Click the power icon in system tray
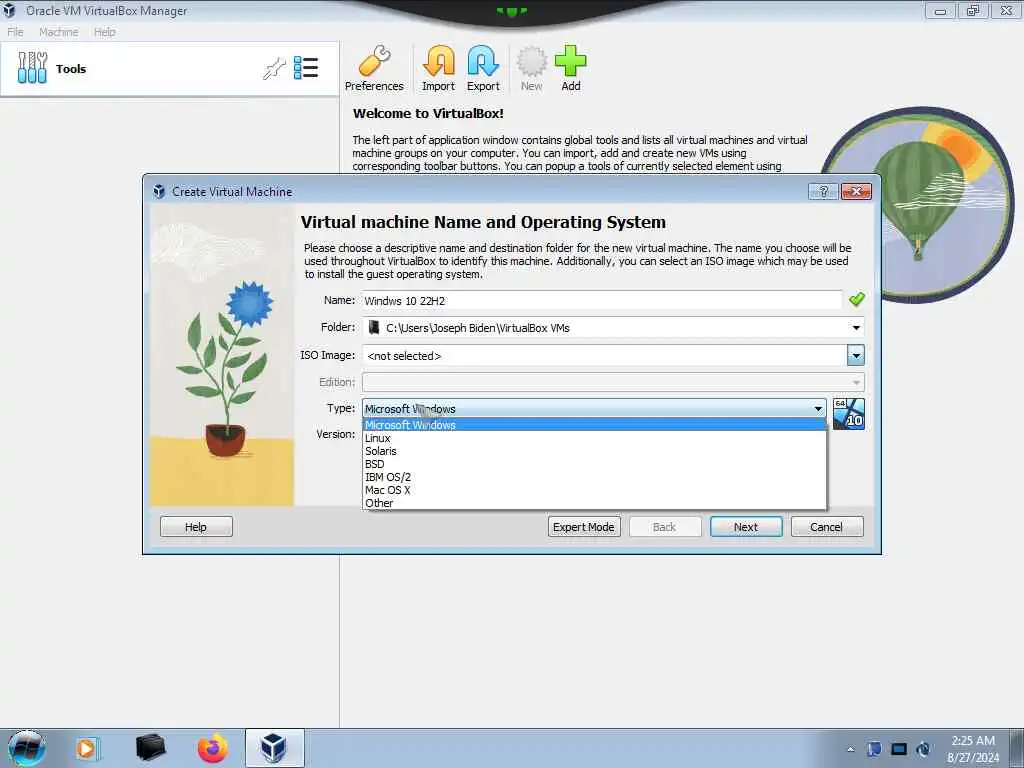This screenshot has height=768, width=1024. (x=923, y=749)
